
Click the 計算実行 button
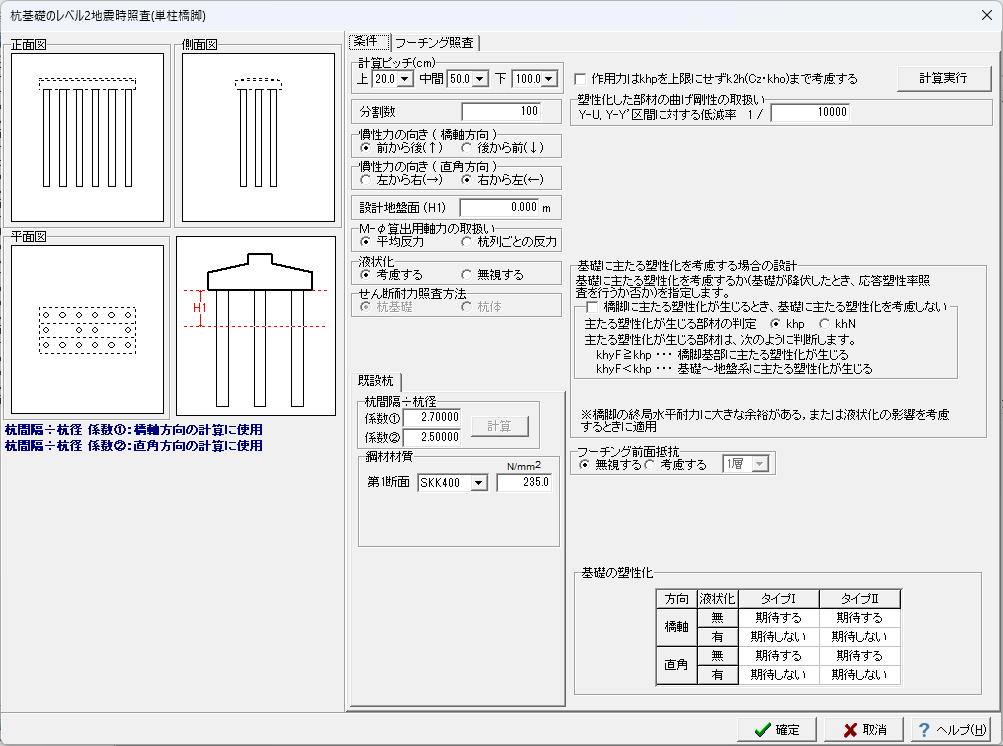coord(944,79)
